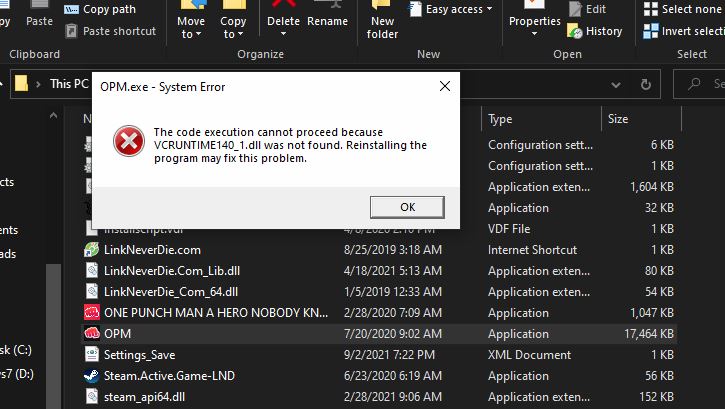Click the Edit button in Open group

click(x=588, y=9)
